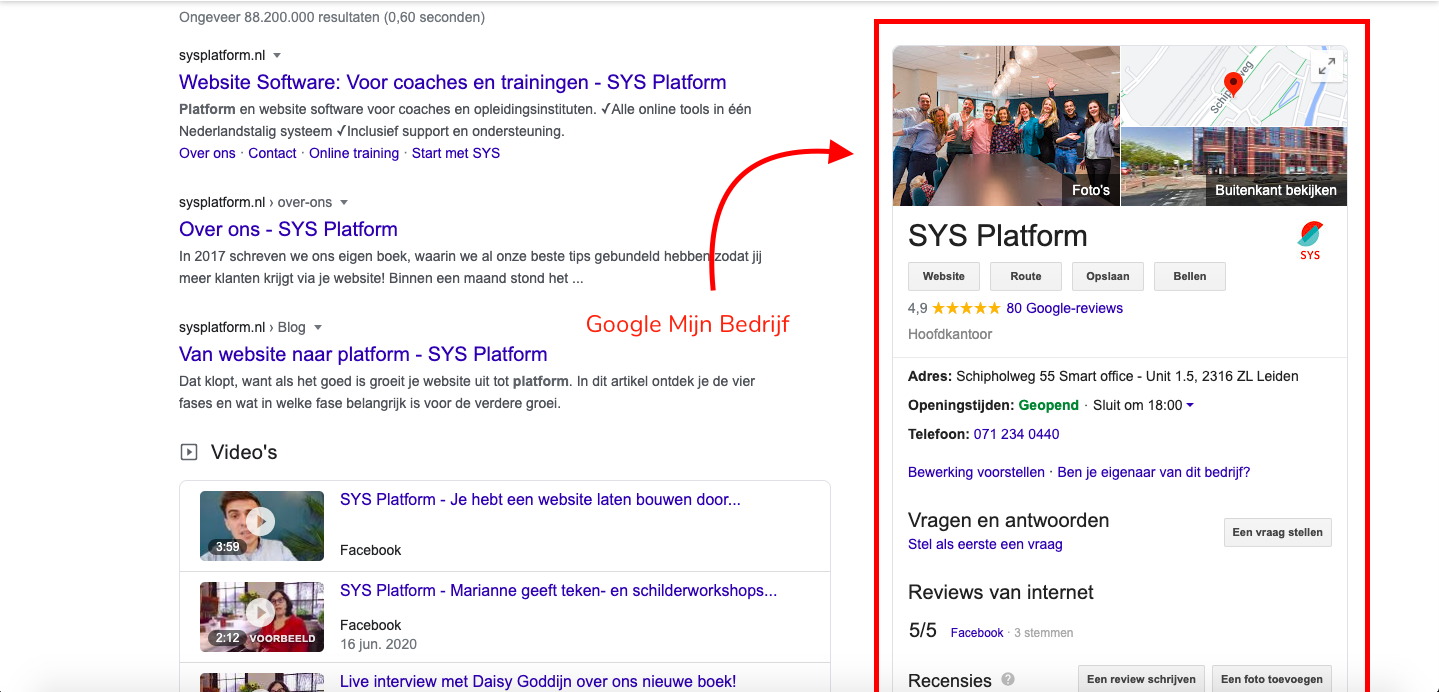Expand the dropdown next to sysplatform.nl result

point(277,55)
